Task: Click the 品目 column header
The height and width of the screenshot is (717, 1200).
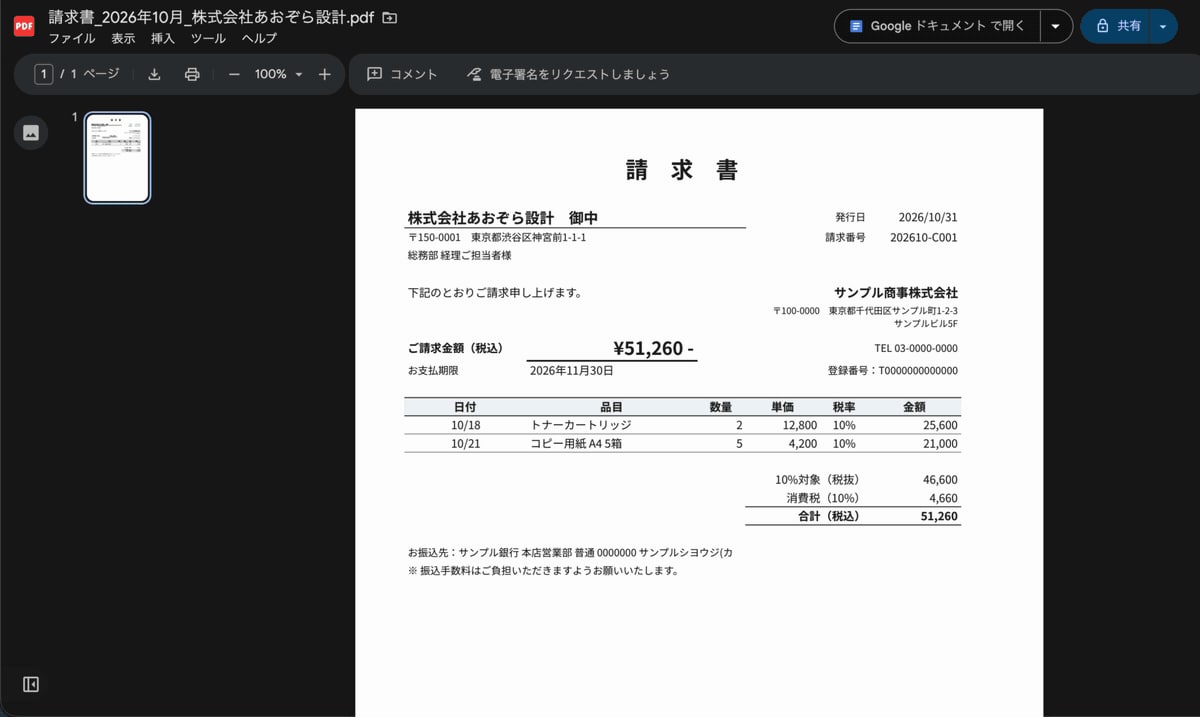Action: [611, 407]
